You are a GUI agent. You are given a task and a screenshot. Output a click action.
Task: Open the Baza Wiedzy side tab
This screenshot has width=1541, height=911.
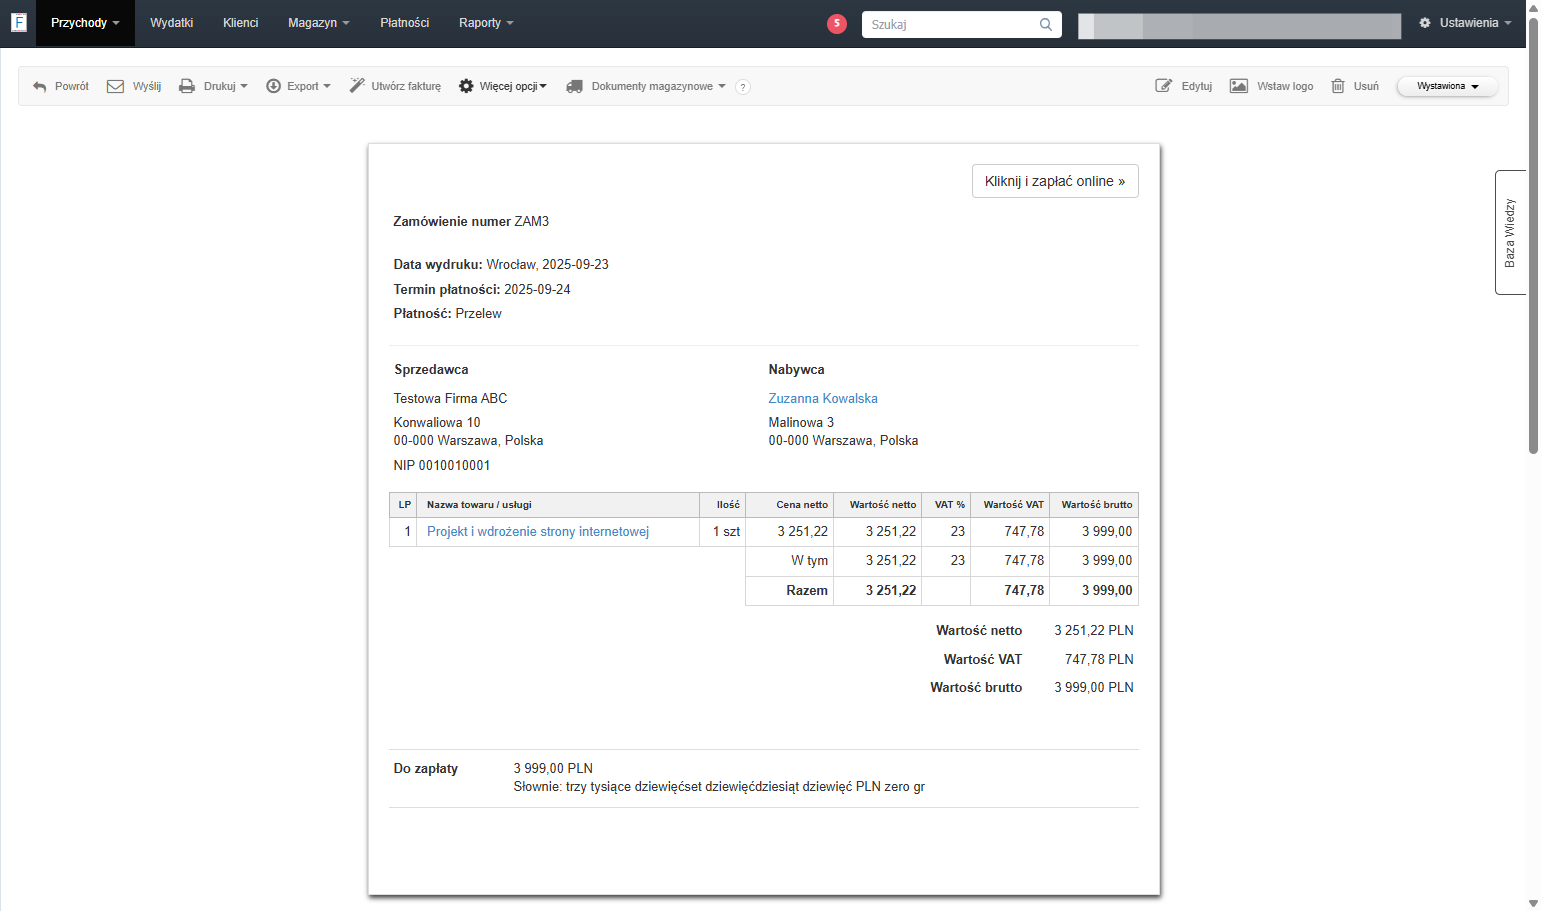click(1510, 232)
